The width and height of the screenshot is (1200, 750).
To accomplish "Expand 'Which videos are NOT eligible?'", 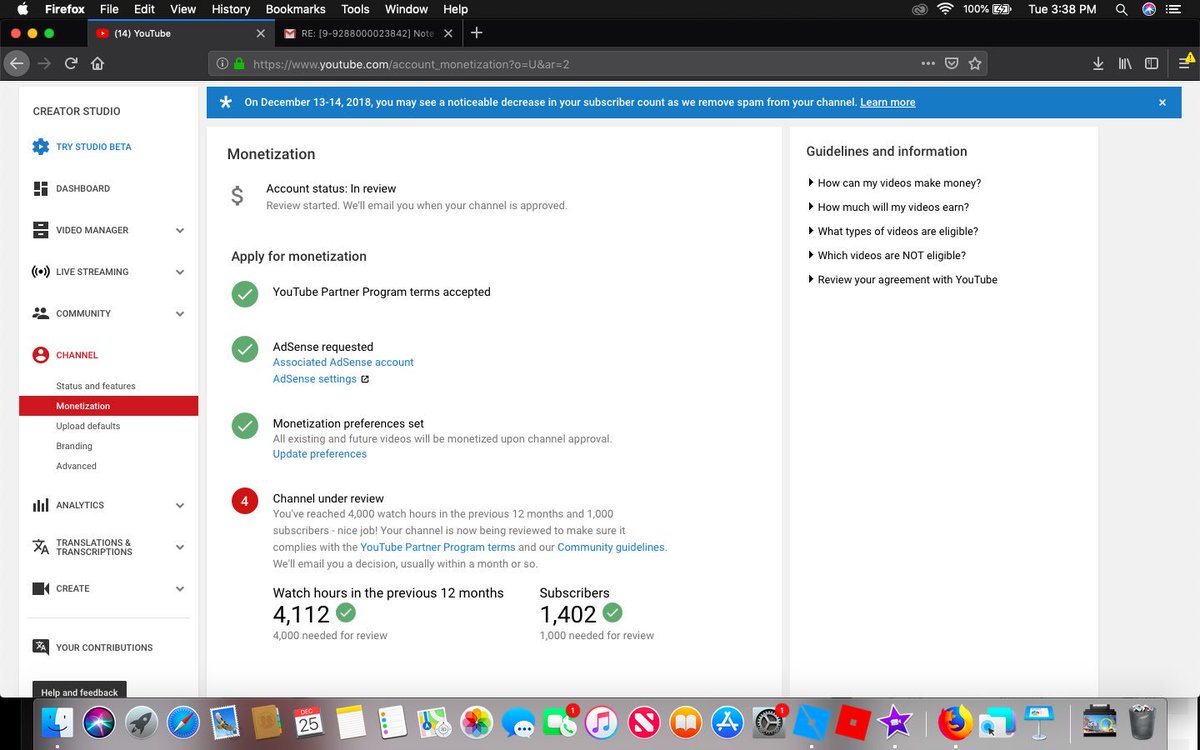I will (x=886, y=255).
